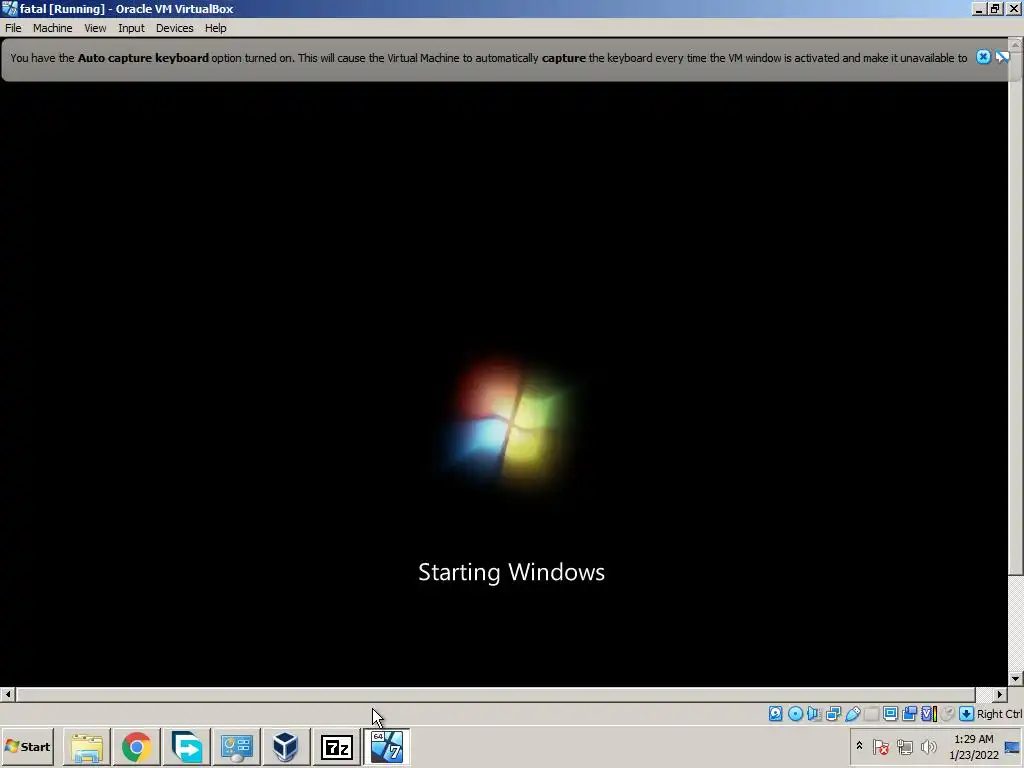1024x768 pixels.
Task: Click the display status icon
Action: pyautogui.click(x=890, y=714)
